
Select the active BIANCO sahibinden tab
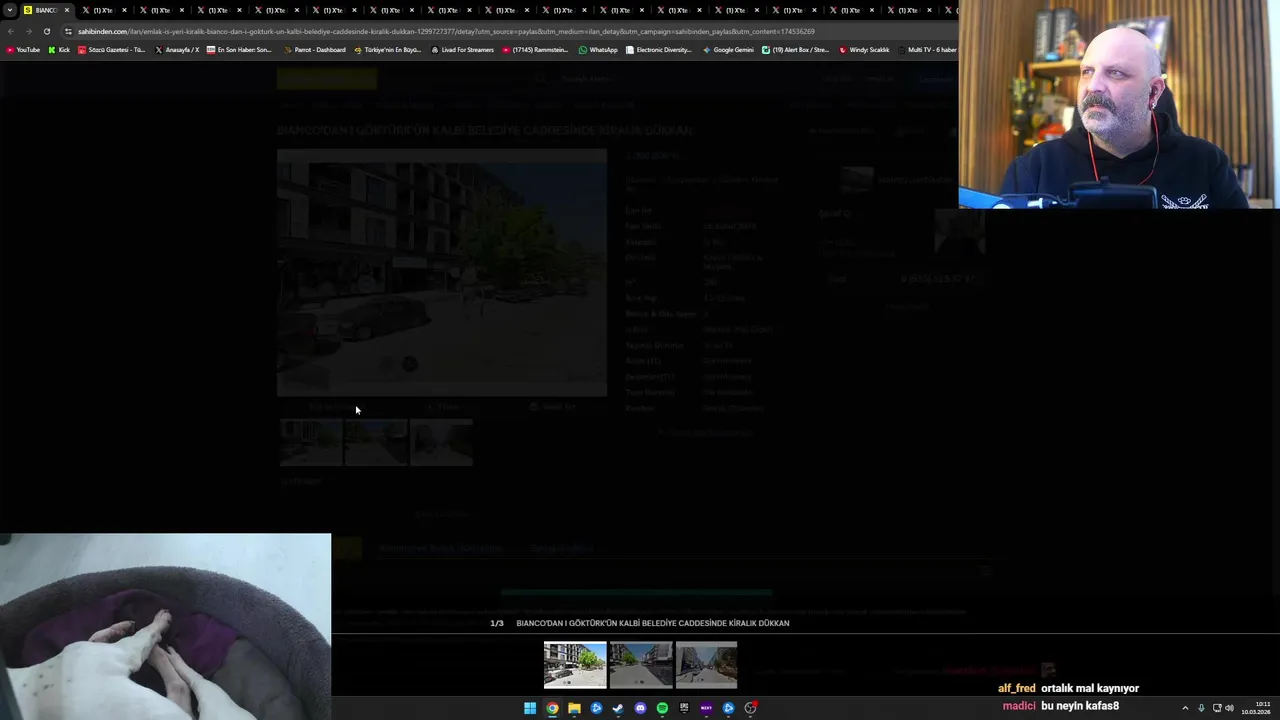click(x=46, y=10)
